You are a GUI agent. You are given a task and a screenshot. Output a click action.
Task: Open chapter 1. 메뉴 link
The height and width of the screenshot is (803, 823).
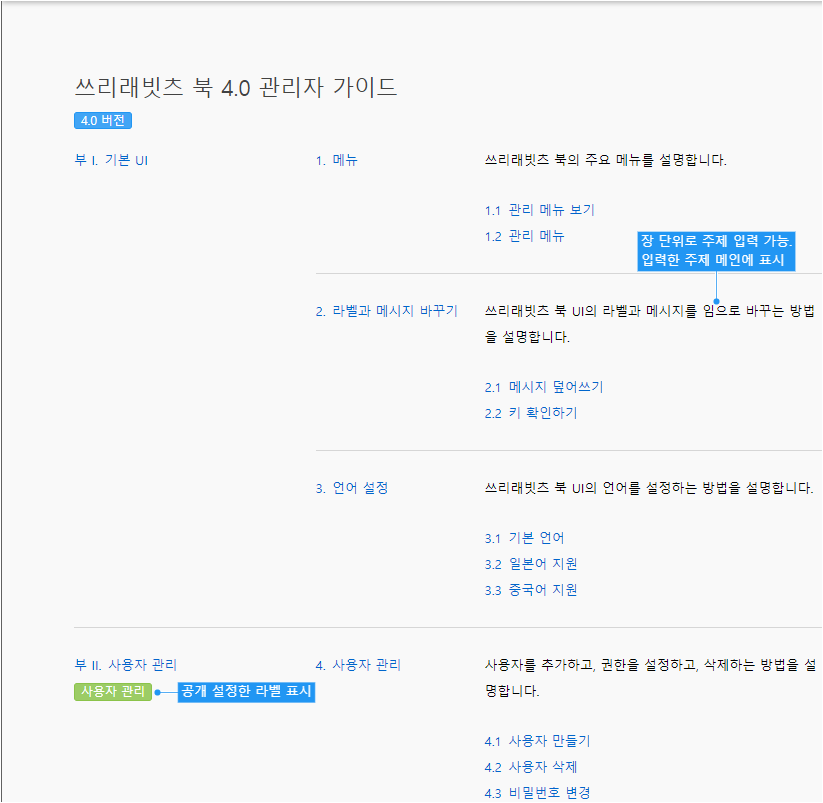[x=336, y=160]
